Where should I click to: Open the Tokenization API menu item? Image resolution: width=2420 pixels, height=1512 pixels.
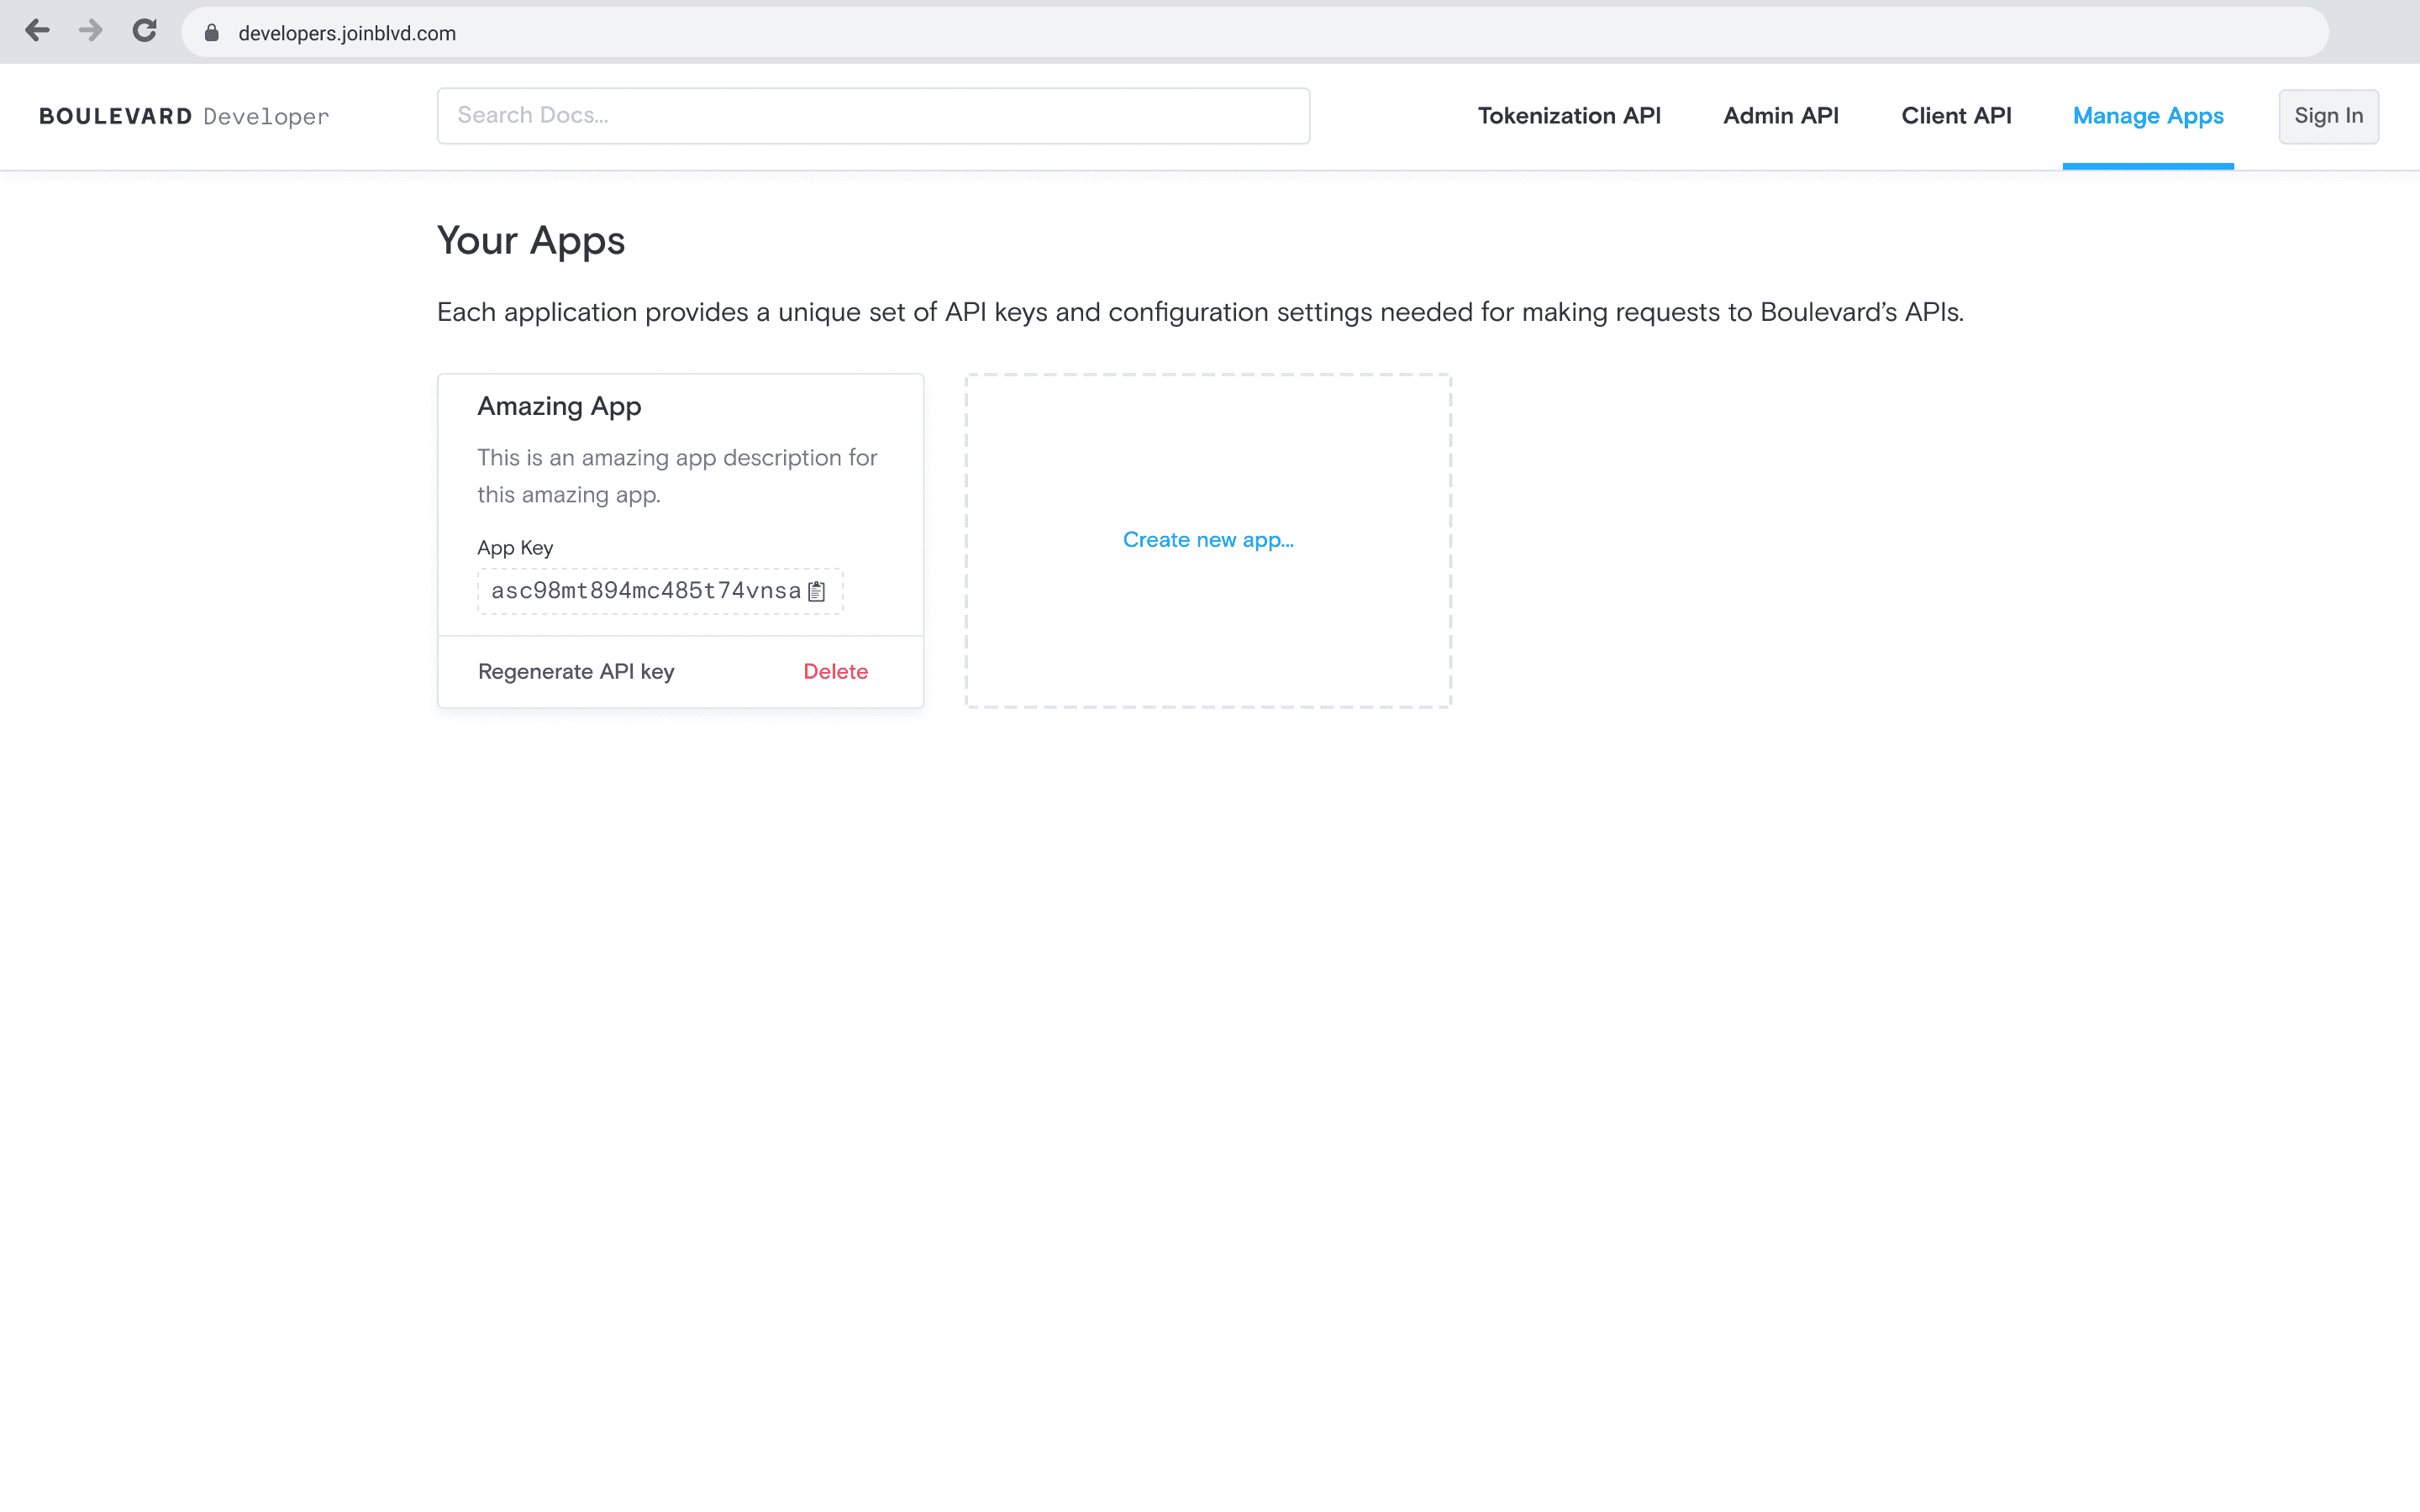1569,116
